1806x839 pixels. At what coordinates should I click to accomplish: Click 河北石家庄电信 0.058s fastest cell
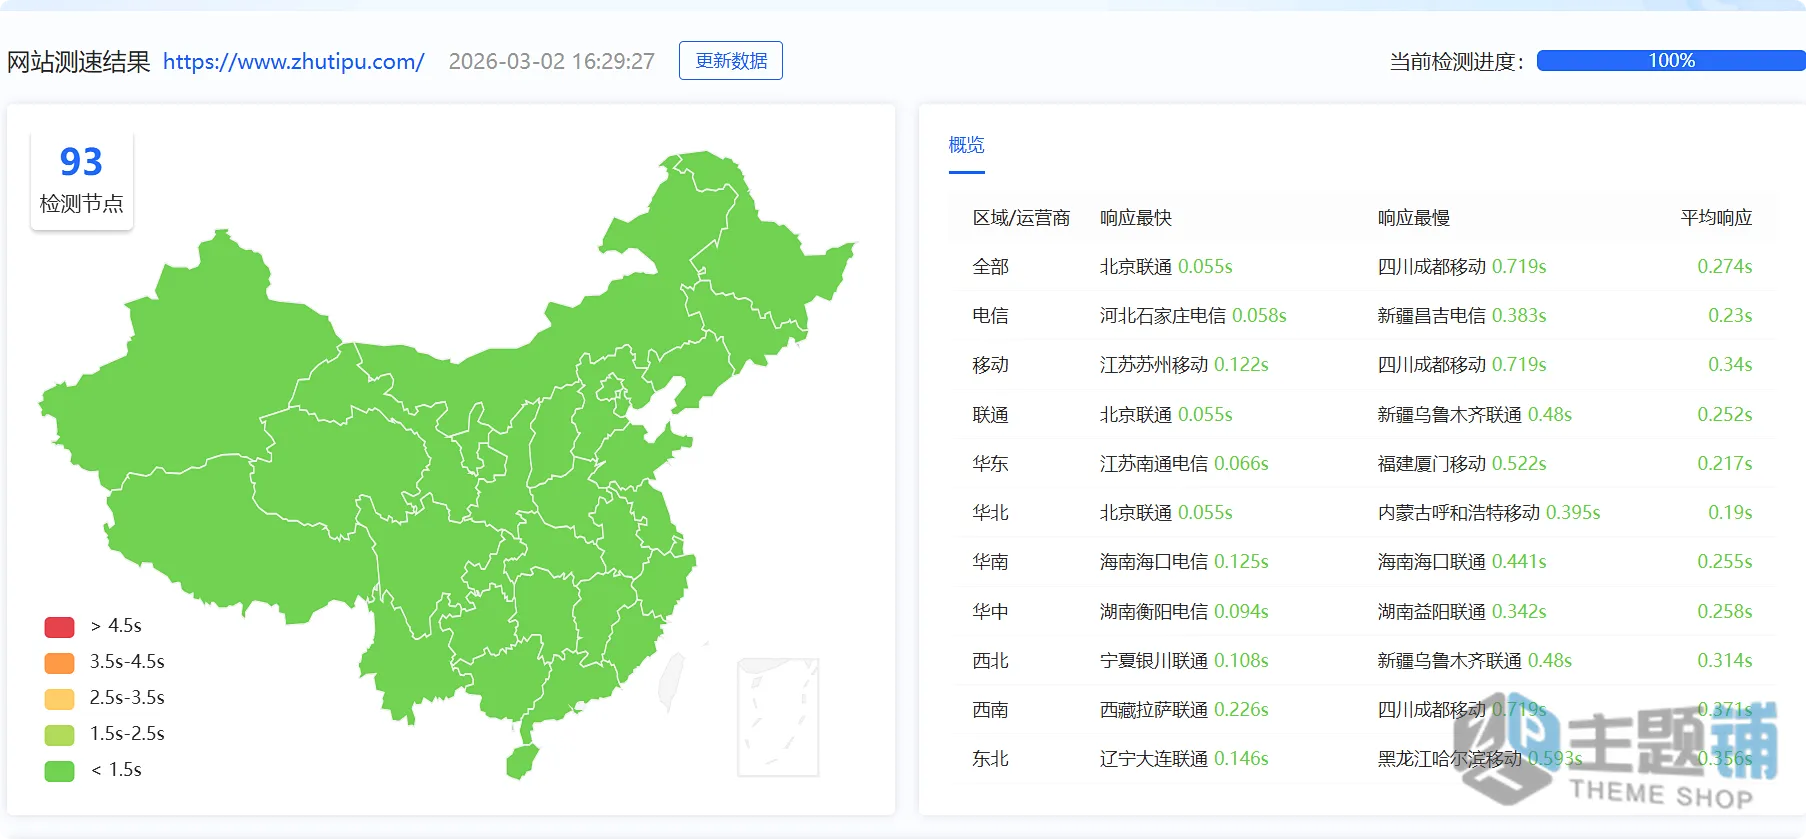pos(1193,315)
